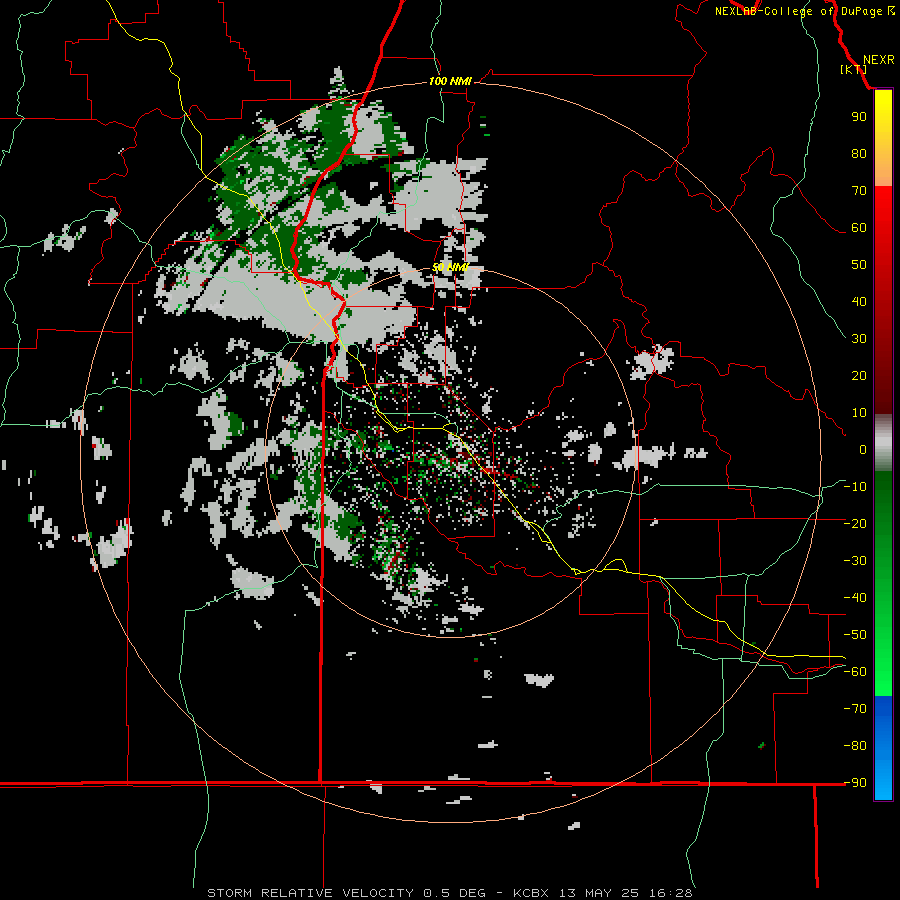Pick the yellow top segment of color bar

click(883, 138)
